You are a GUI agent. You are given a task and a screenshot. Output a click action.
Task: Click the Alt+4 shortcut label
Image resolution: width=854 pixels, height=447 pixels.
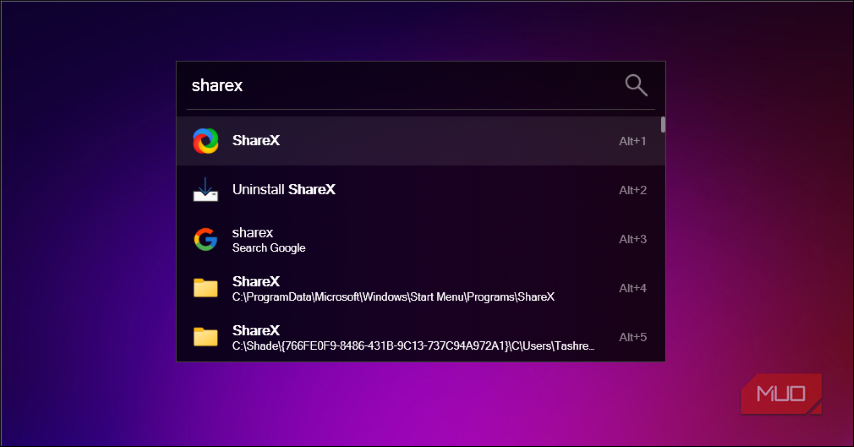coord(633,288)
